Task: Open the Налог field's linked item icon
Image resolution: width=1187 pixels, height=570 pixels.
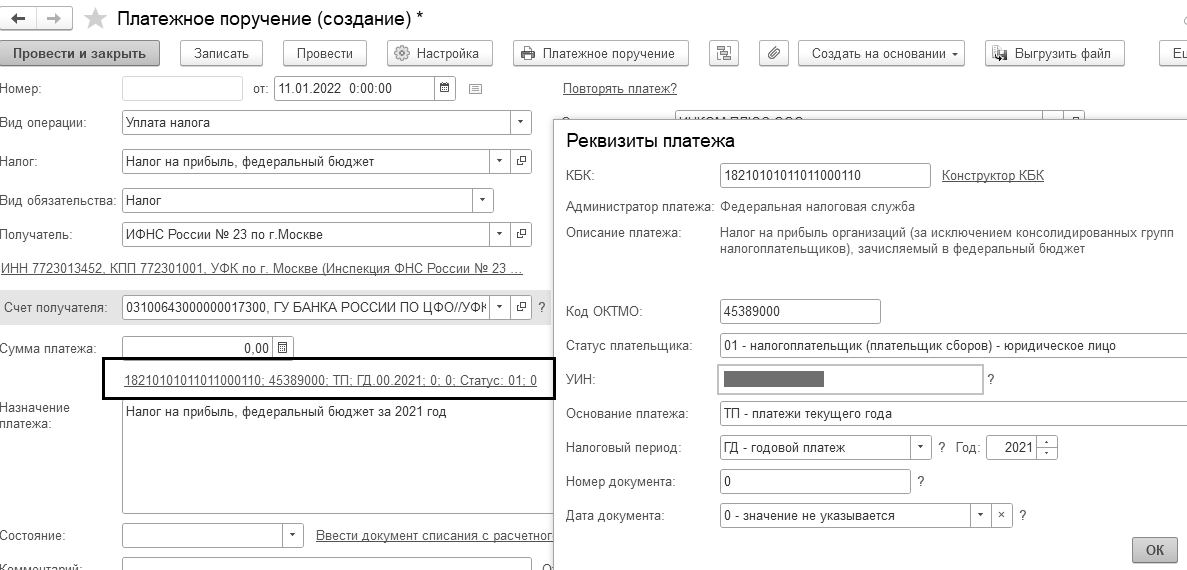Action: 521,160
